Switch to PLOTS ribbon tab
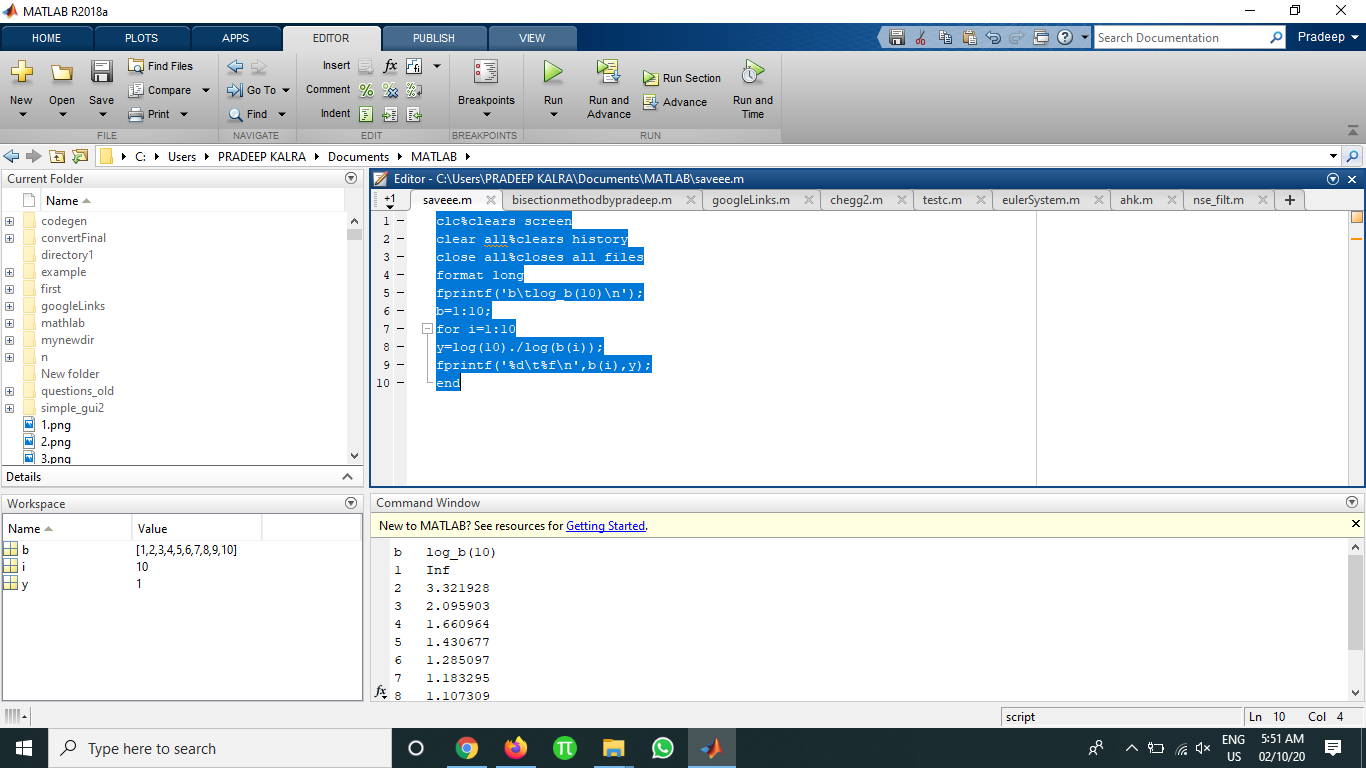Screen dimensions: 1366x768 click(x=141, y=38)
